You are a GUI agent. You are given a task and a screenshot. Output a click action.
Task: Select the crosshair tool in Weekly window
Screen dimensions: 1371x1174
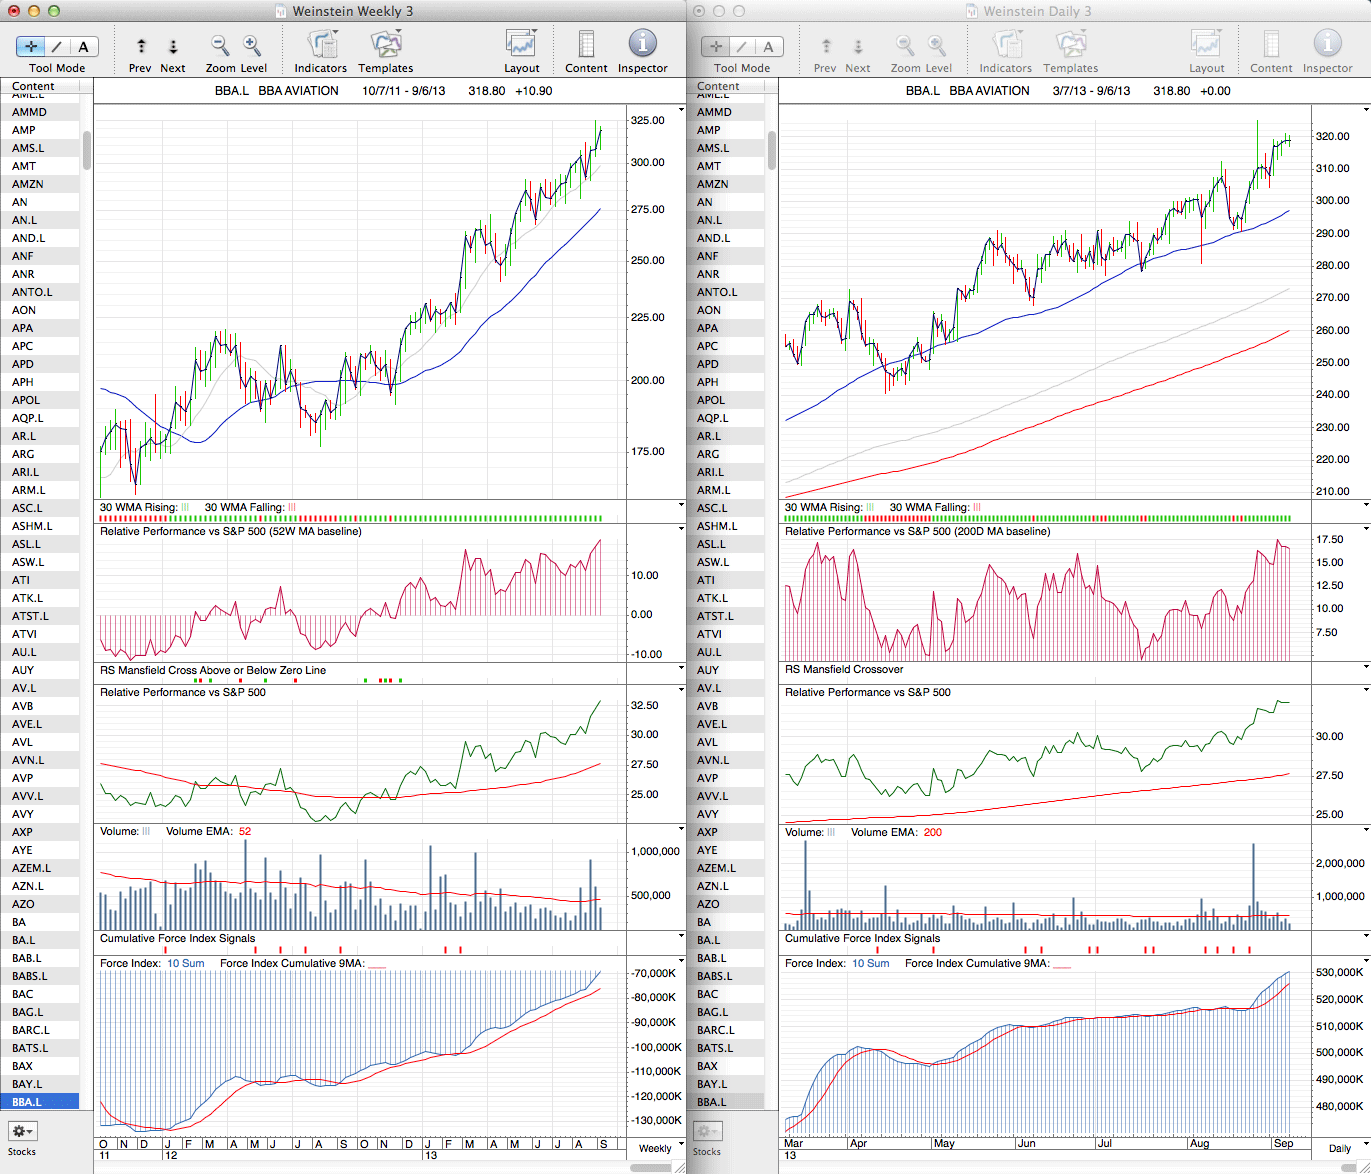click(x=31, y=46)
